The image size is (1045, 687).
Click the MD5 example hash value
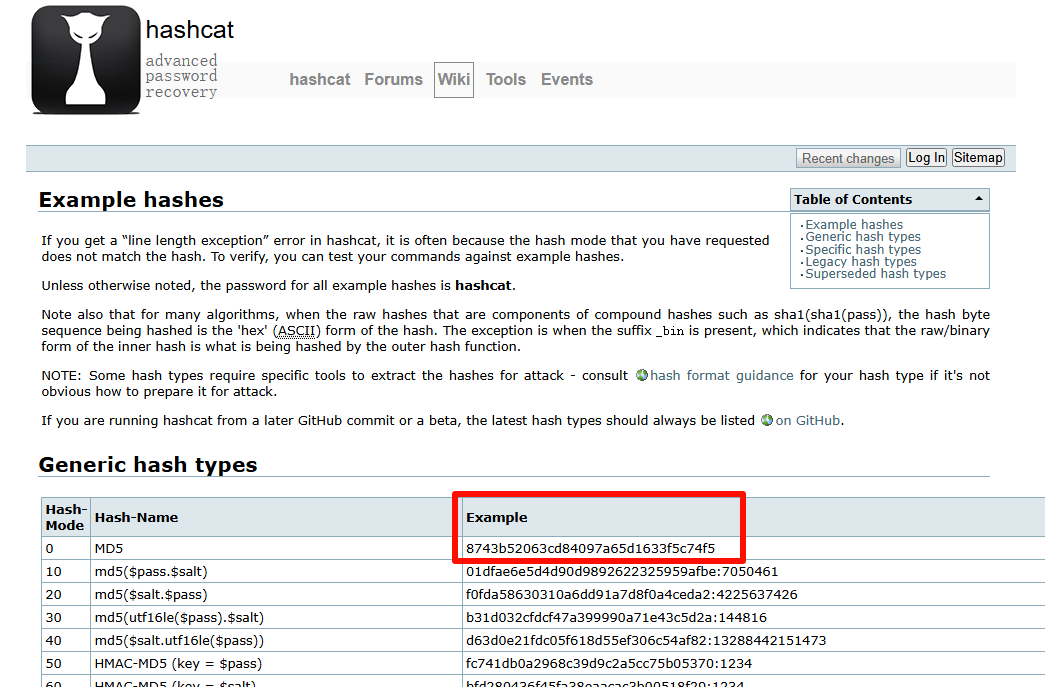591,548
